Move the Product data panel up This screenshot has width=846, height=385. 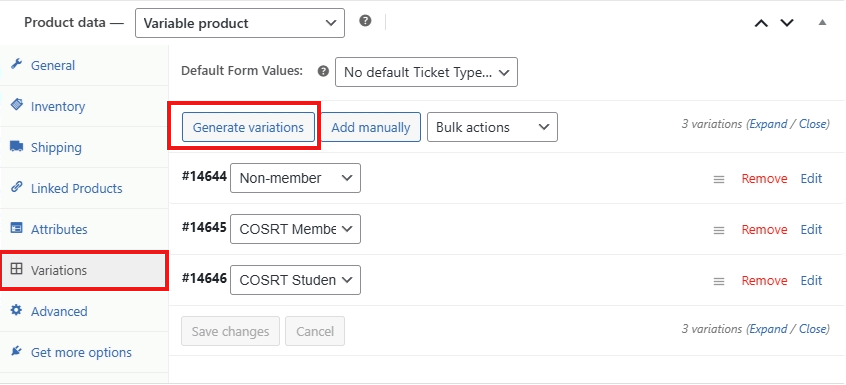pyautogui.click(x=761, y=23)
